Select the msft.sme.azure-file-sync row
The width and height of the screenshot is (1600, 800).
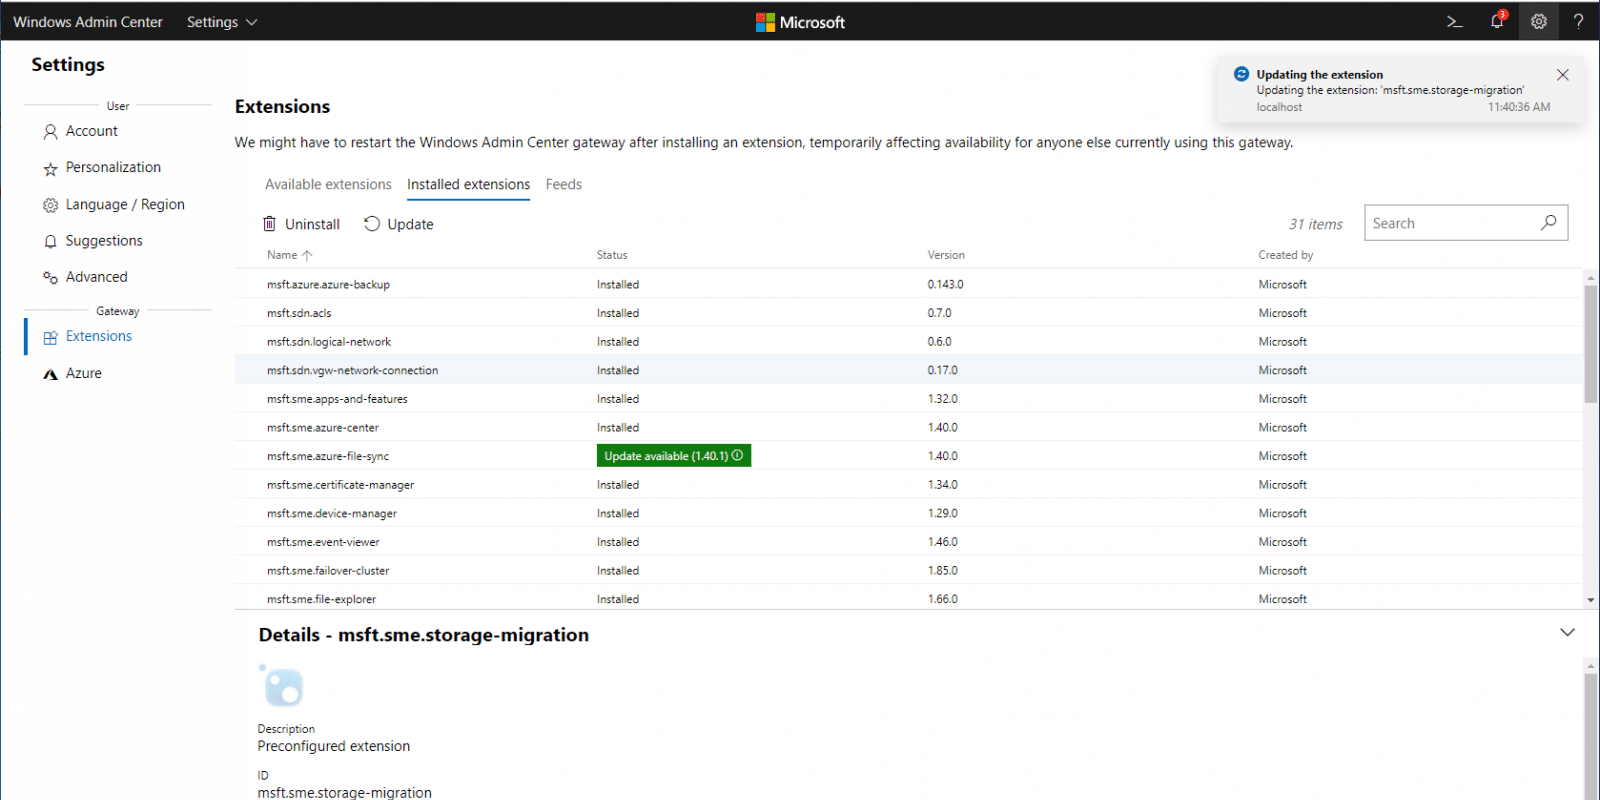pos(908,456)
